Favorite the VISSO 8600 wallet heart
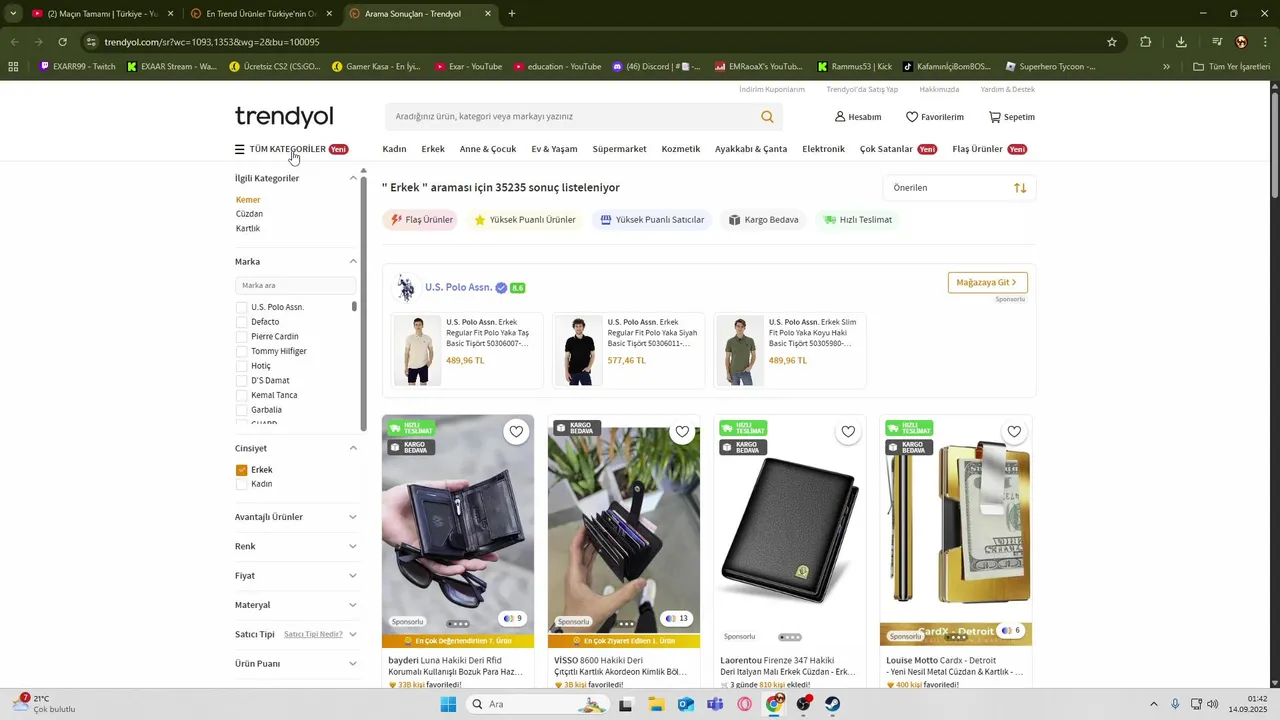This screenshot has height=720, width=1280. coord(682,432)
